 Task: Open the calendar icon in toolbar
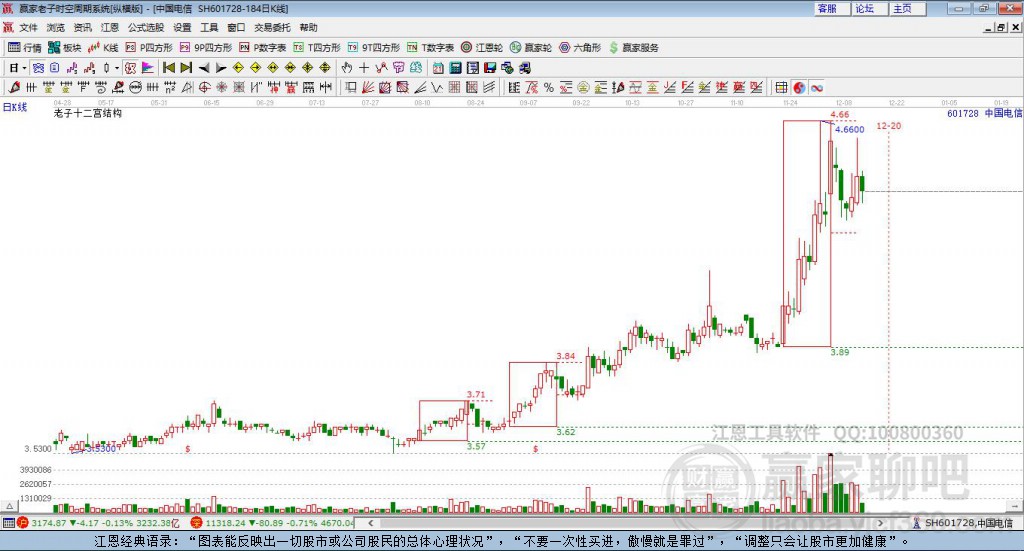coord(438,68)
